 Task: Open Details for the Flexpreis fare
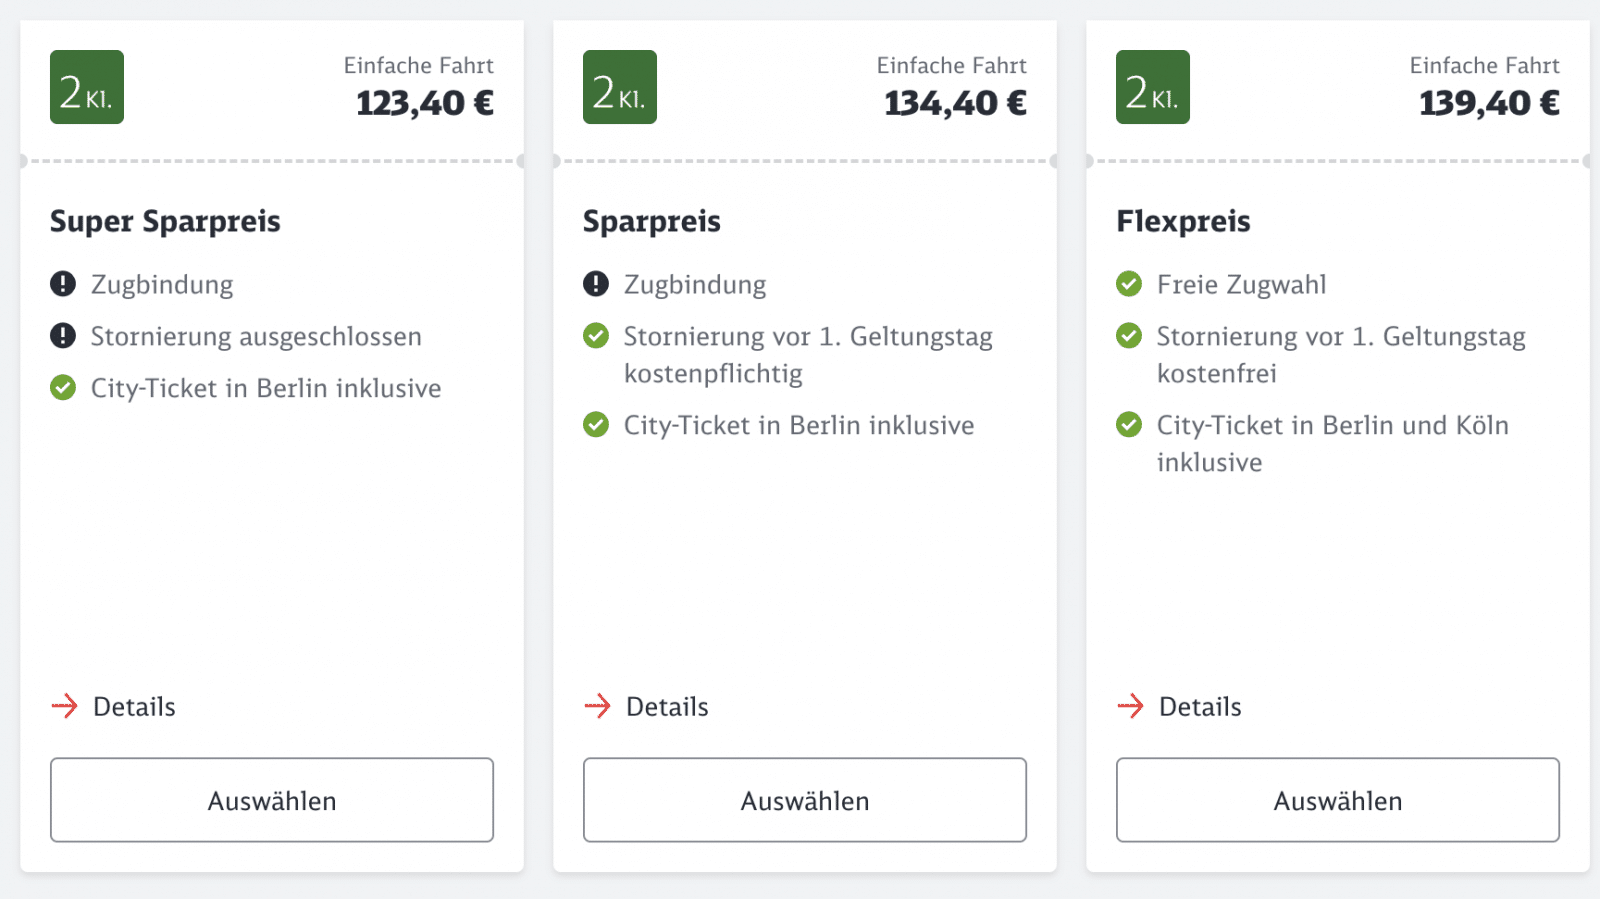[1180, 707]
